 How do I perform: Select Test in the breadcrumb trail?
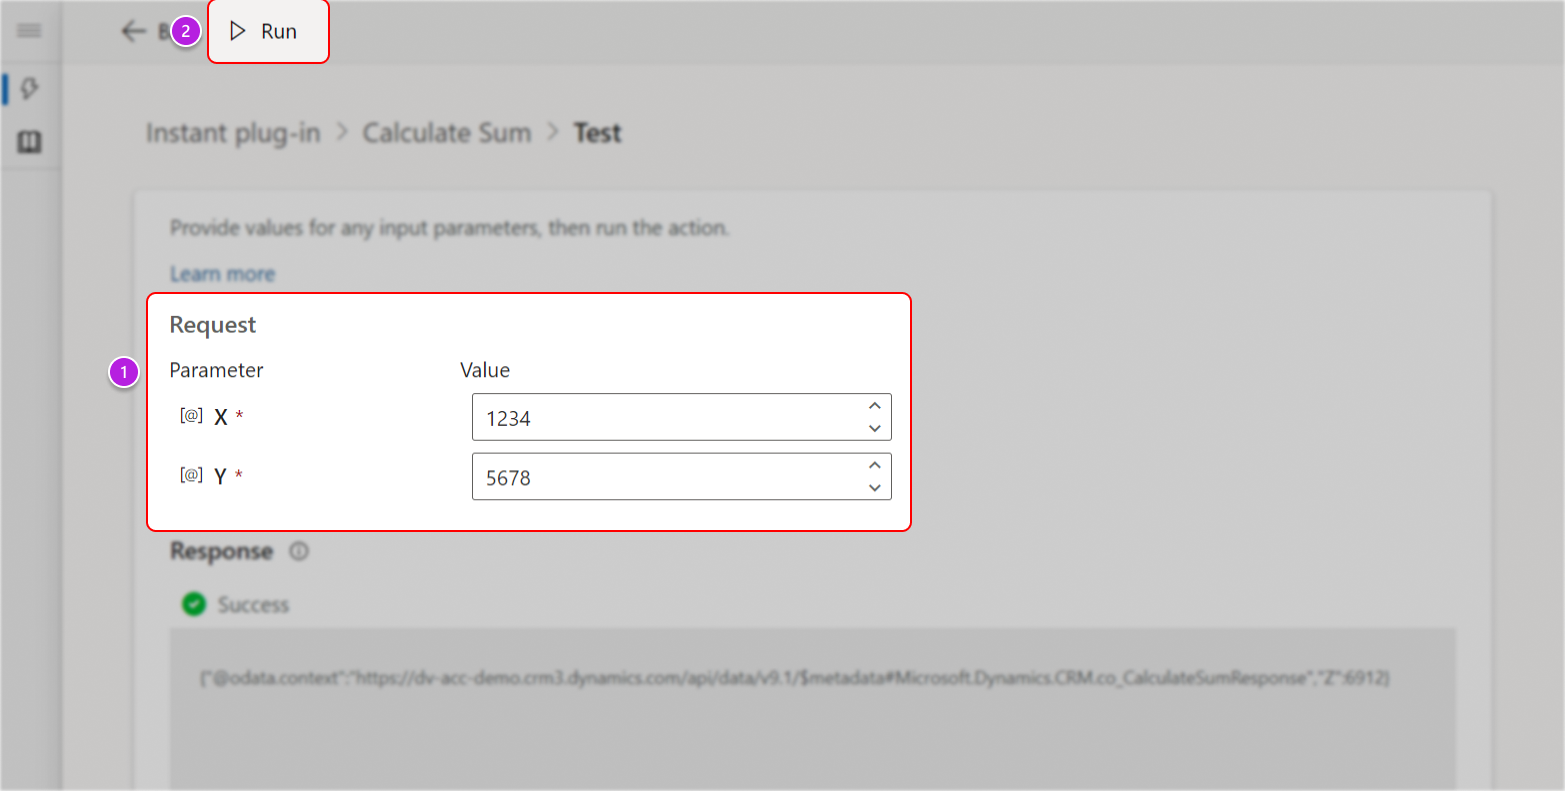[x=597, y=132]
